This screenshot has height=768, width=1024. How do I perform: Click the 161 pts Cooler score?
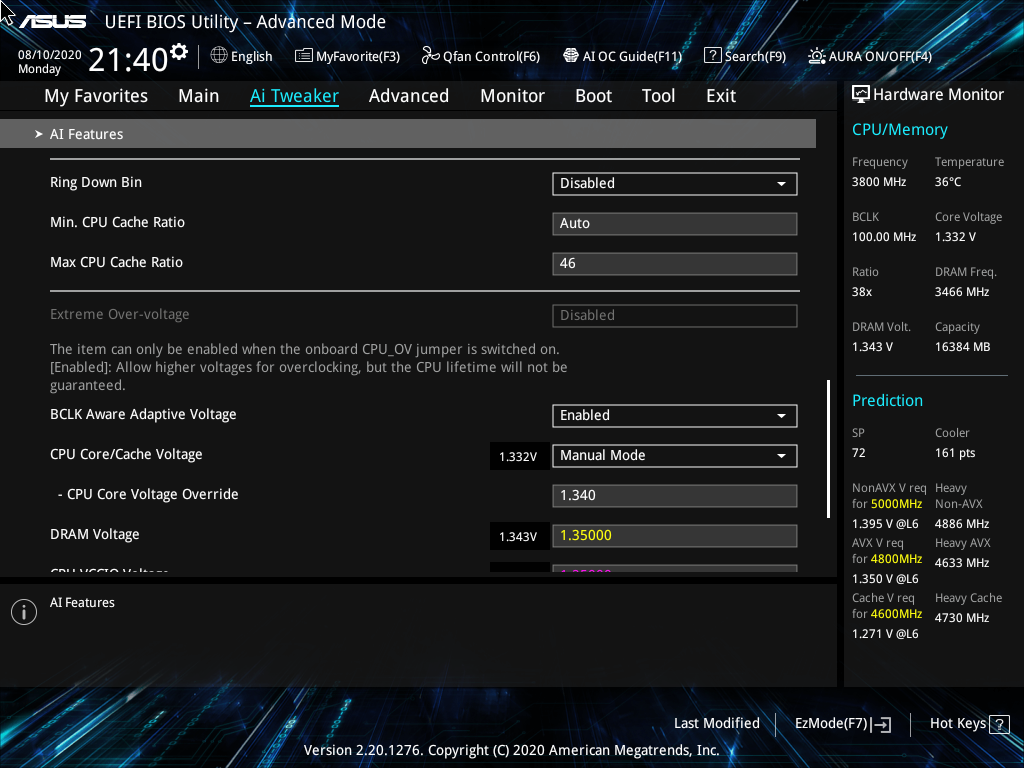[955, 453]
